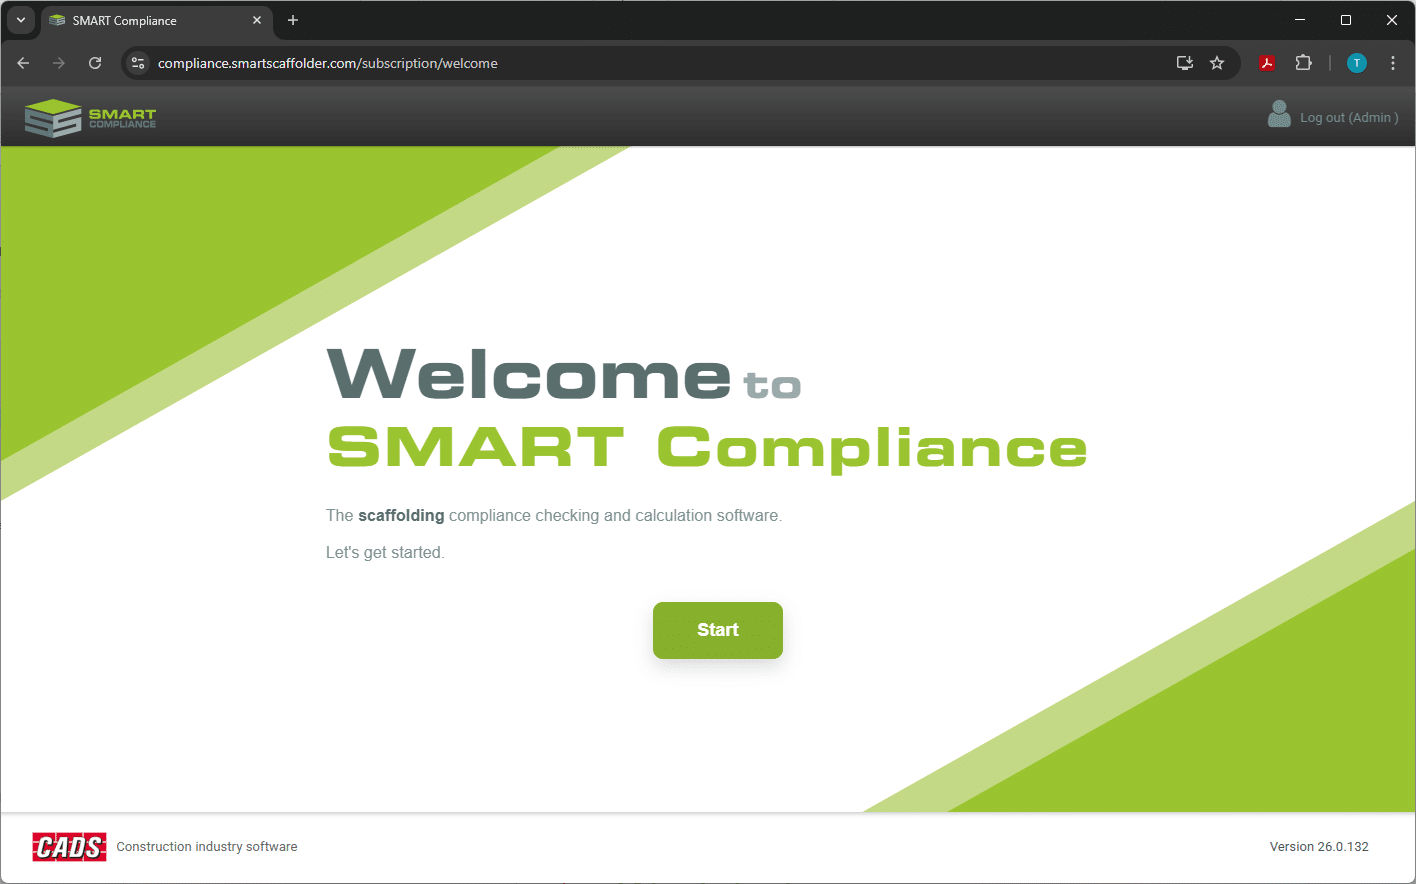The height and width of the screenshot is (884, 1416).
Task: Go back to the previous page
Action: click(23, 63)
